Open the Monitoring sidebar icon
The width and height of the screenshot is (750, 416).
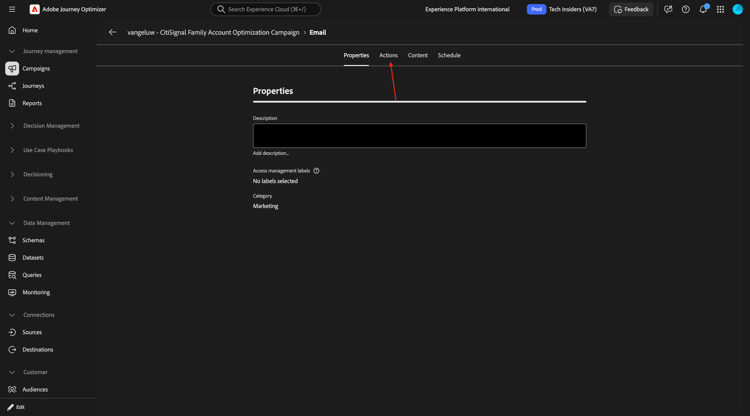point(12,292)
